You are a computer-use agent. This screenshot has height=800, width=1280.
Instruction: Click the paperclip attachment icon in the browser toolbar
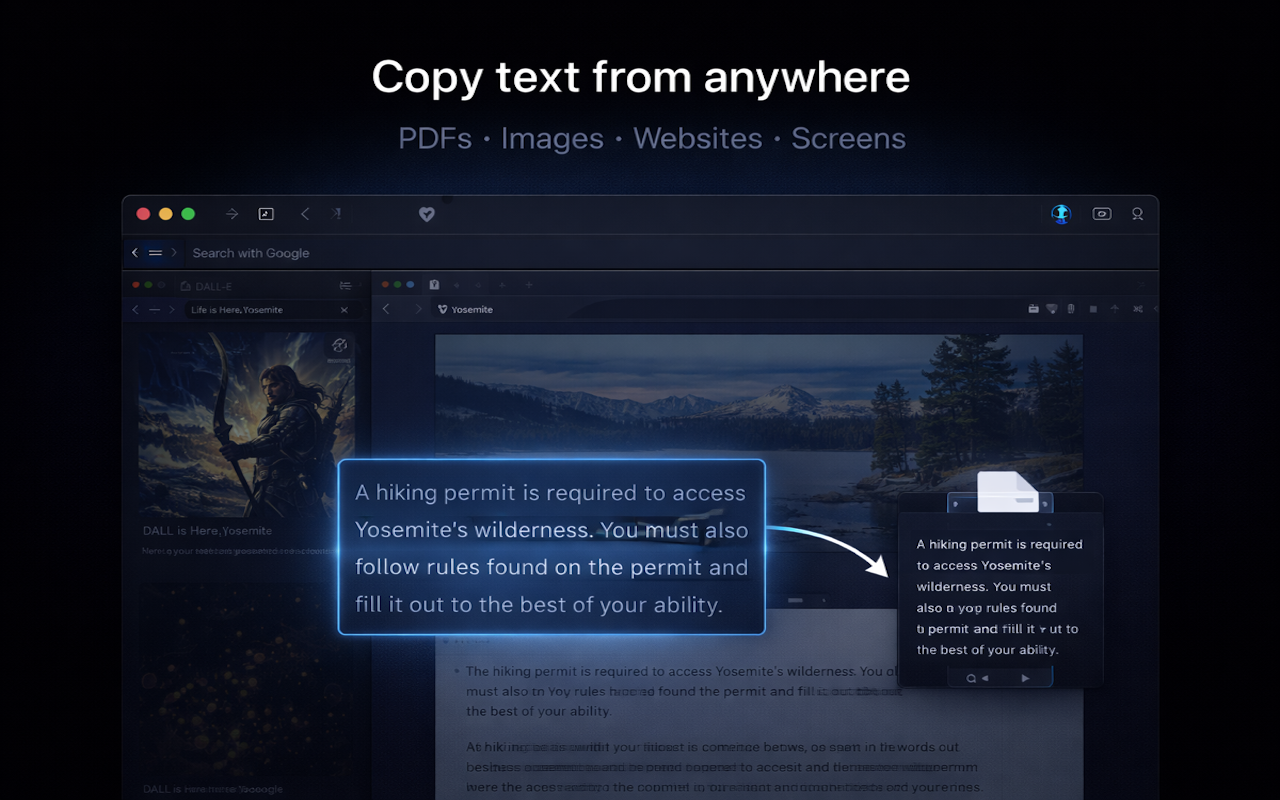tap(1071, 309)
